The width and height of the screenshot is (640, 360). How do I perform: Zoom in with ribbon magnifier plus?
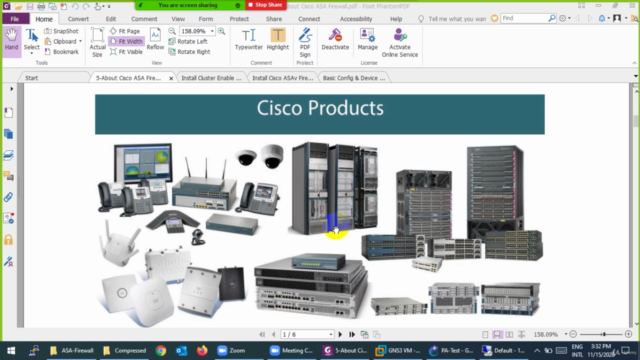tap(222, 31)
